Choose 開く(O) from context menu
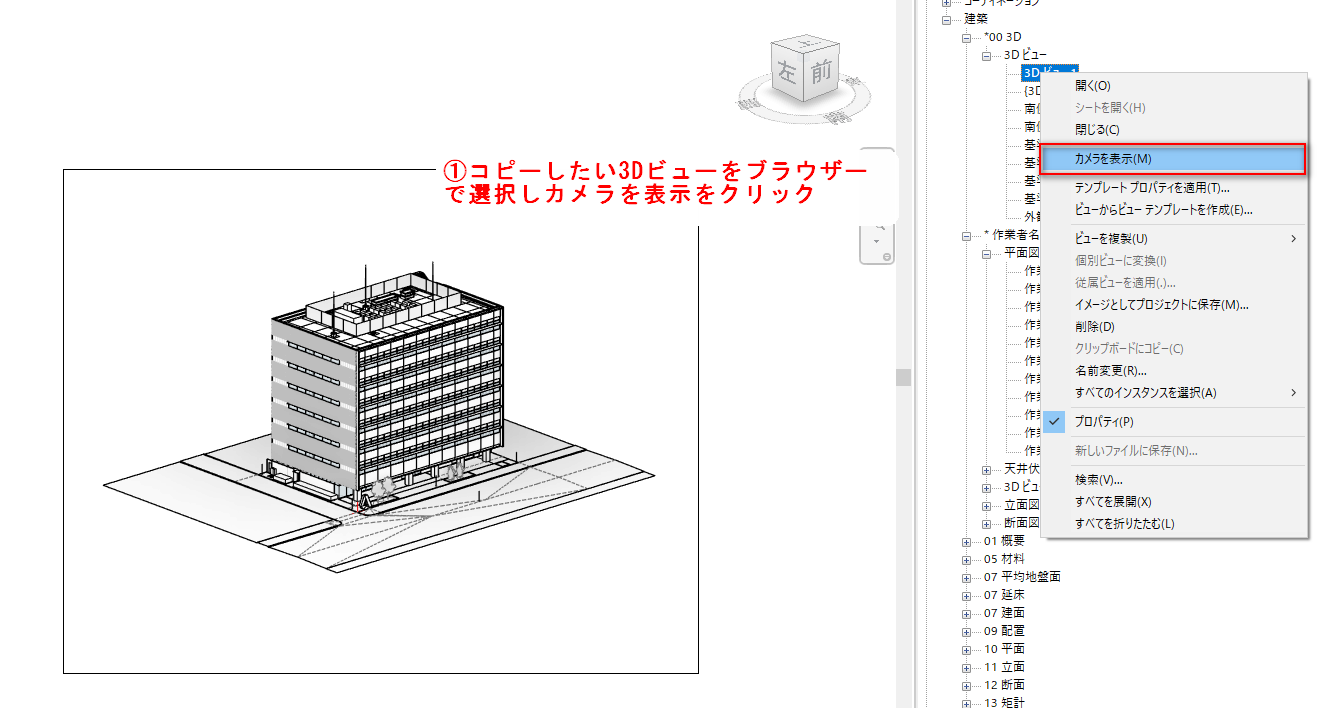 [x=1092, y=86]
